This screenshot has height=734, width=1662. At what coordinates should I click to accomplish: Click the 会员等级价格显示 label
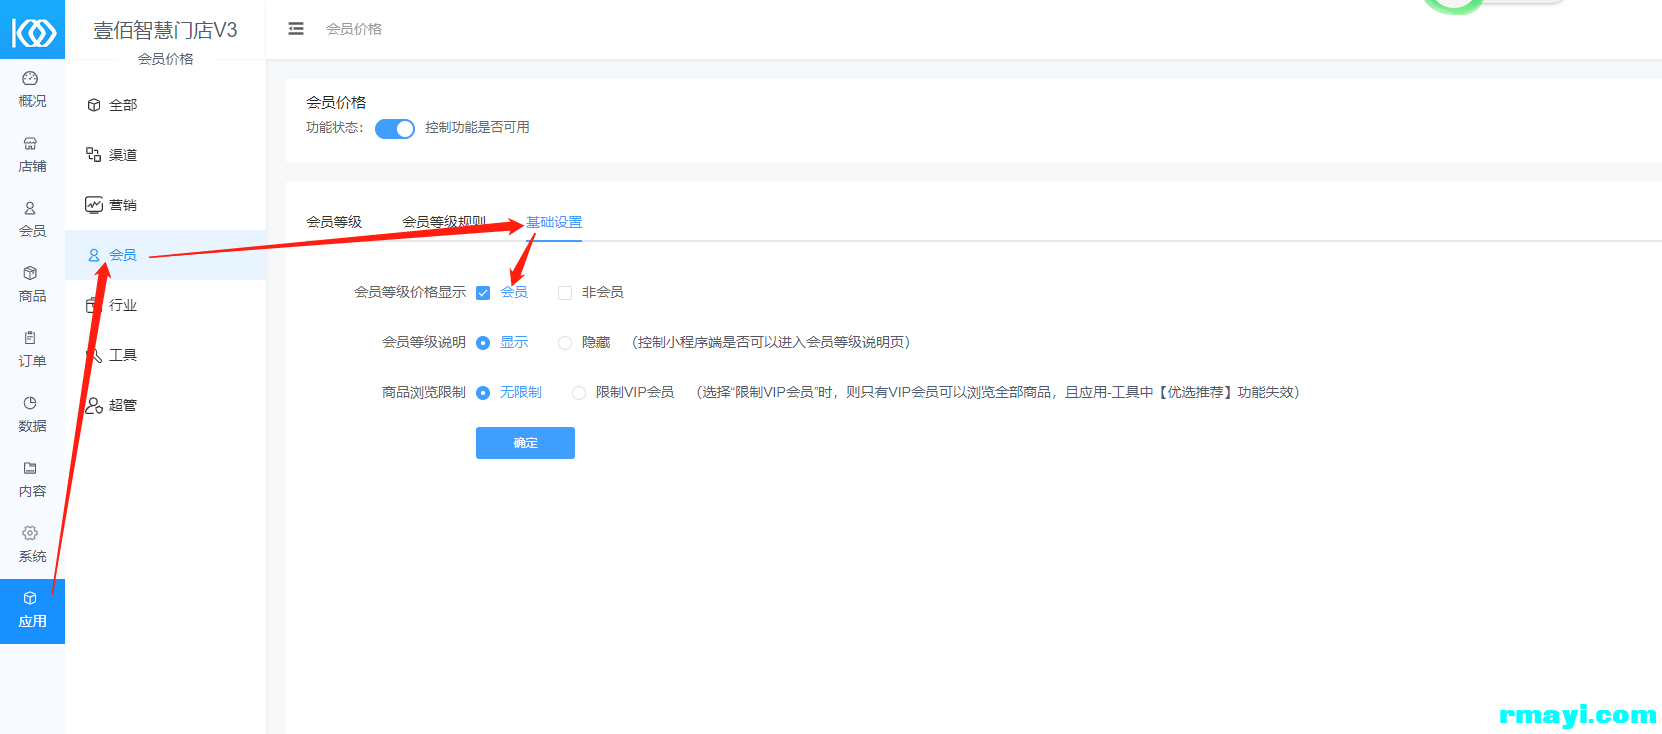(x=410, y=292)
